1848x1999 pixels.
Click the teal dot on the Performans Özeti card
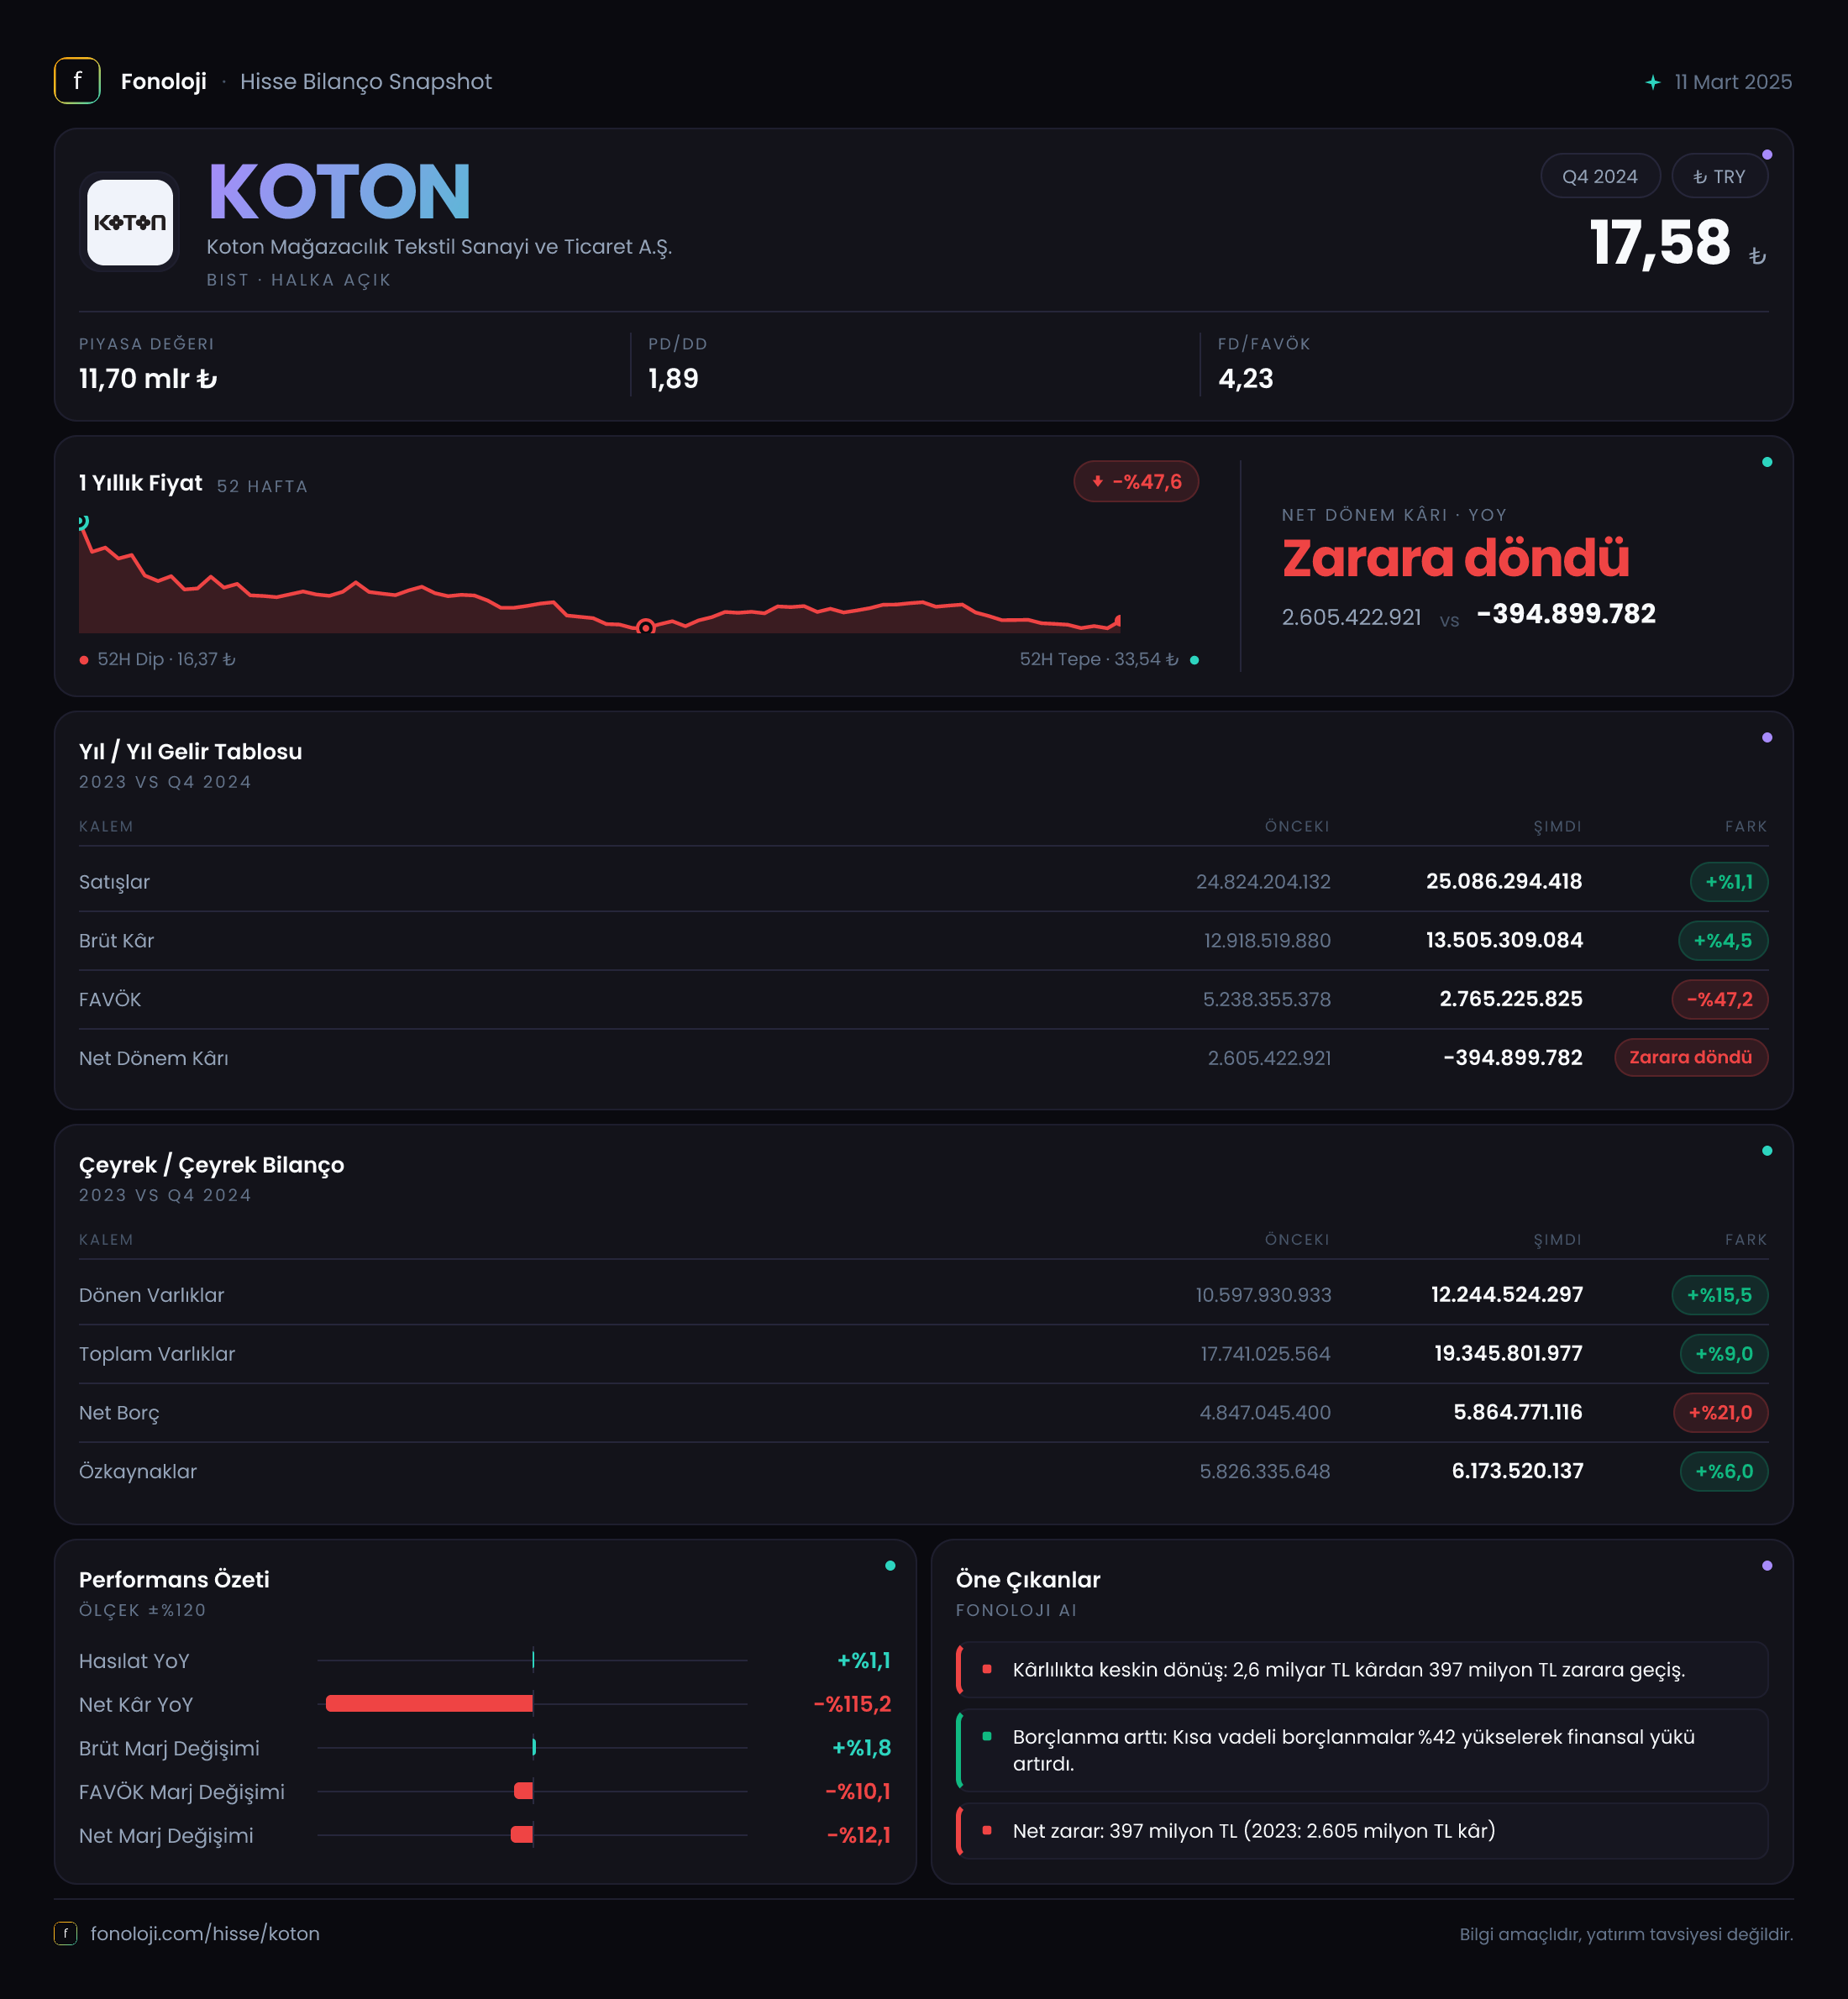click(x=890, y=1566)
